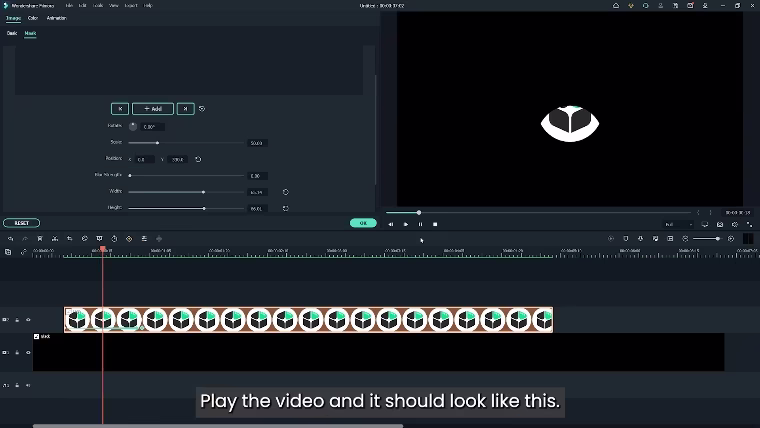Pause the preview video
This screenshot has height=428, width=760.
tap(420, 224)
